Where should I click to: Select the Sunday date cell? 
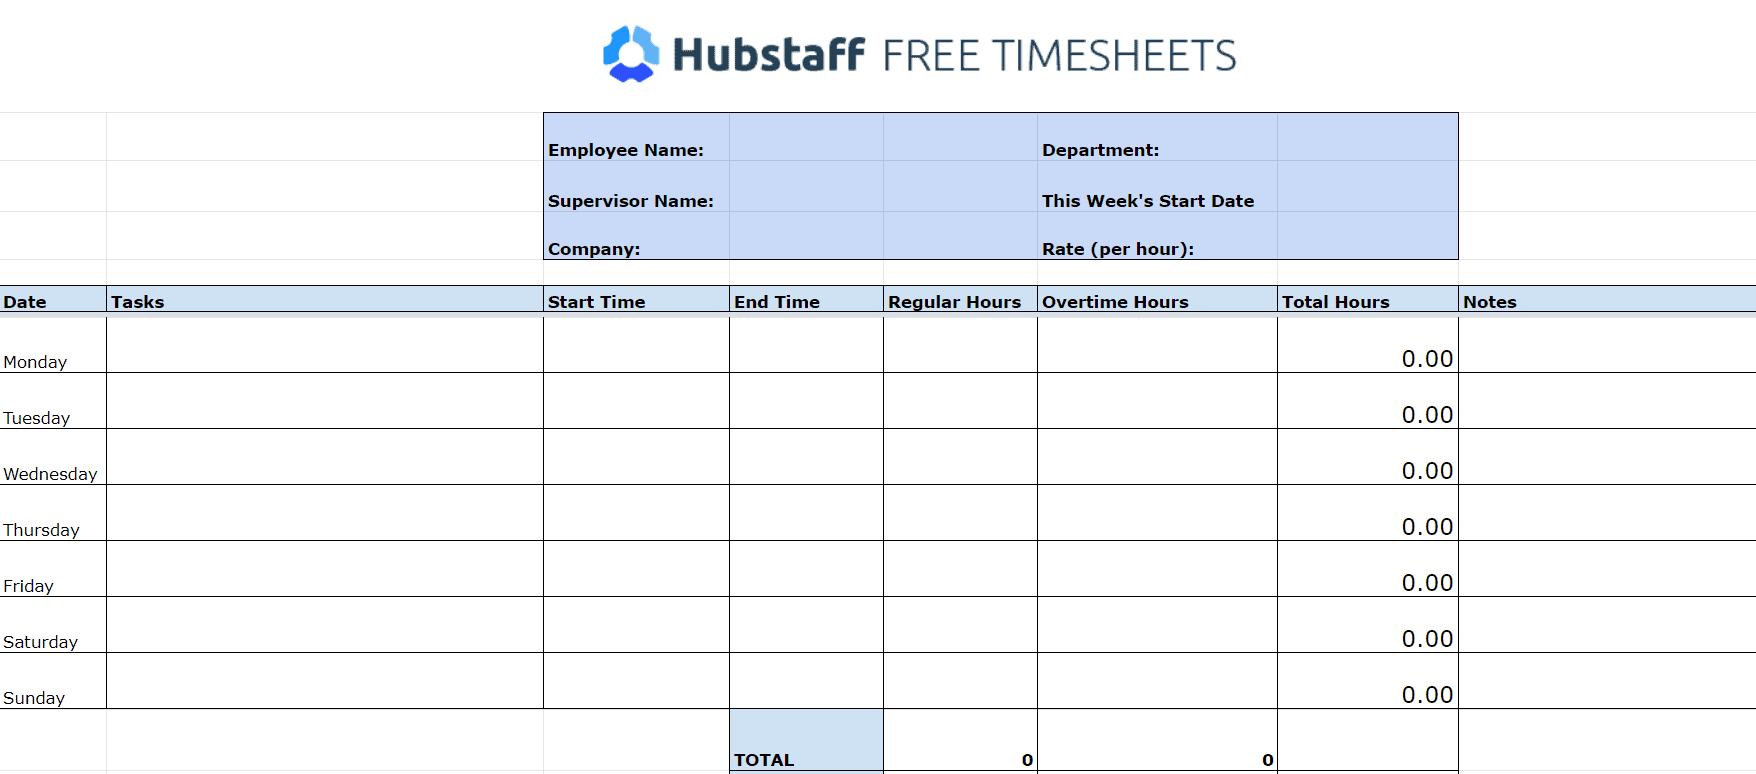point(53,681)
